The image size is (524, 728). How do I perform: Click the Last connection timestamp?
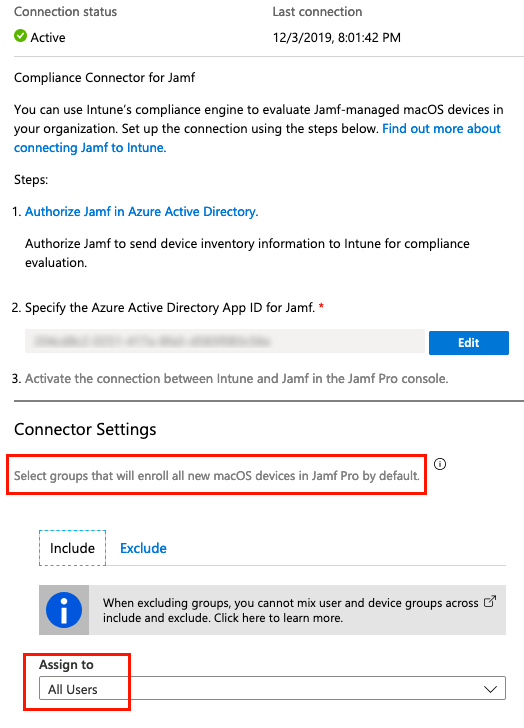click(336, 38)
